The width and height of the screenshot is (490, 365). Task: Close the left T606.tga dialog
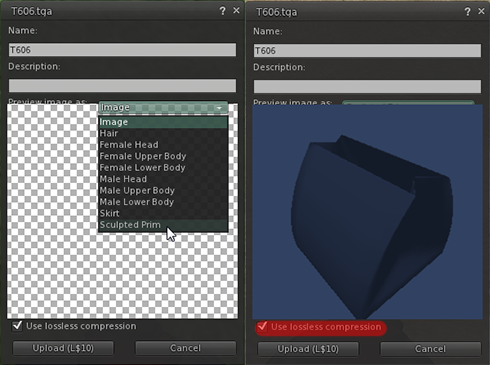coord(236,11)
